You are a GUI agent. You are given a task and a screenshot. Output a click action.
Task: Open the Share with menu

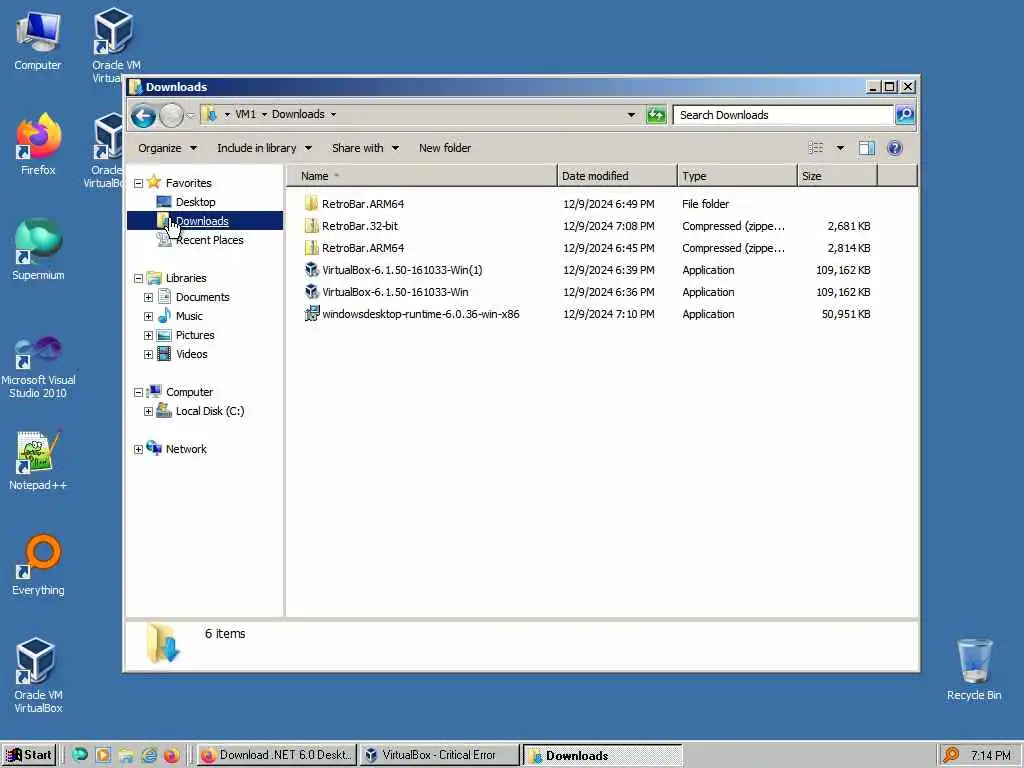(365, 148)
